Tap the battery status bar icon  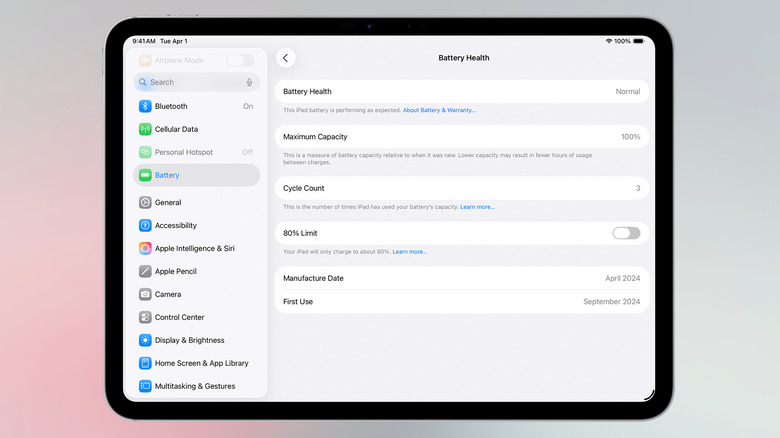[x=638, y=41]
